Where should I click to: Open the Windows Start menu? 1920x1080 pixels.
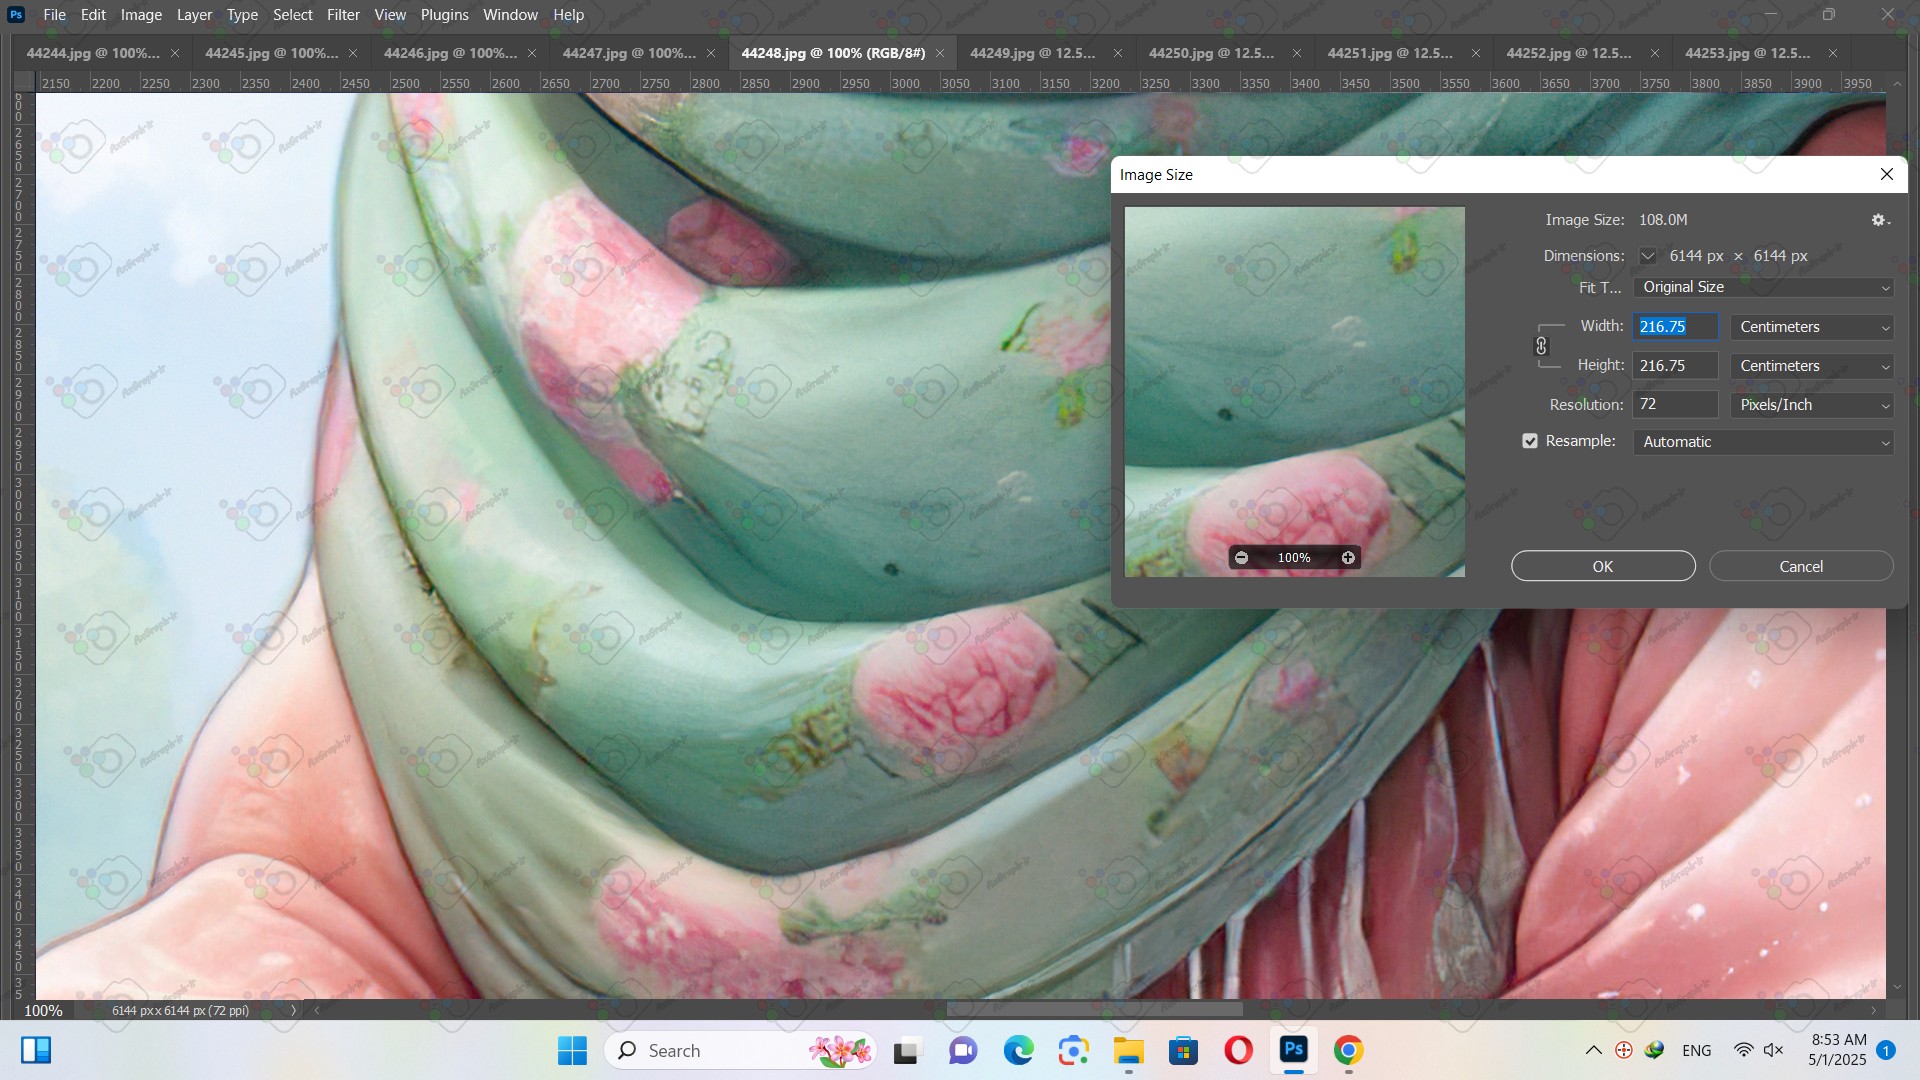572,1050
